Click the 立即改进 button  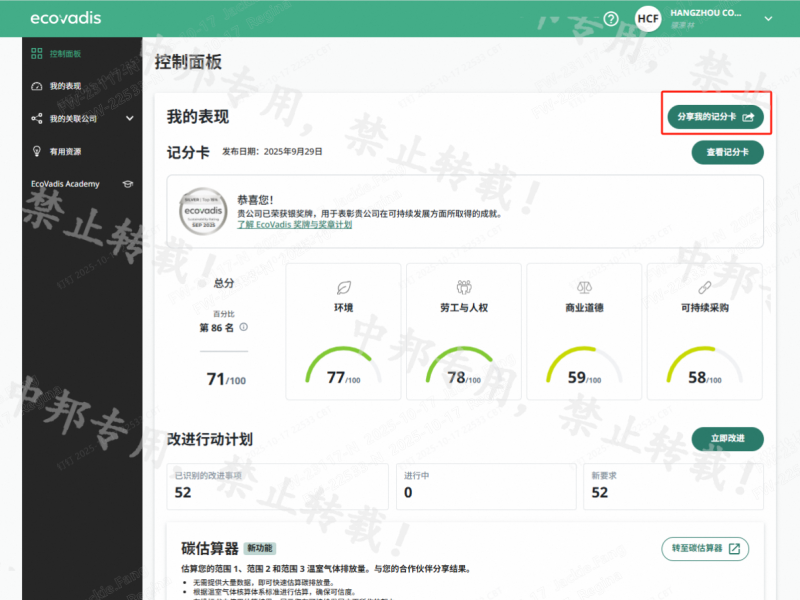coord(727,439)
